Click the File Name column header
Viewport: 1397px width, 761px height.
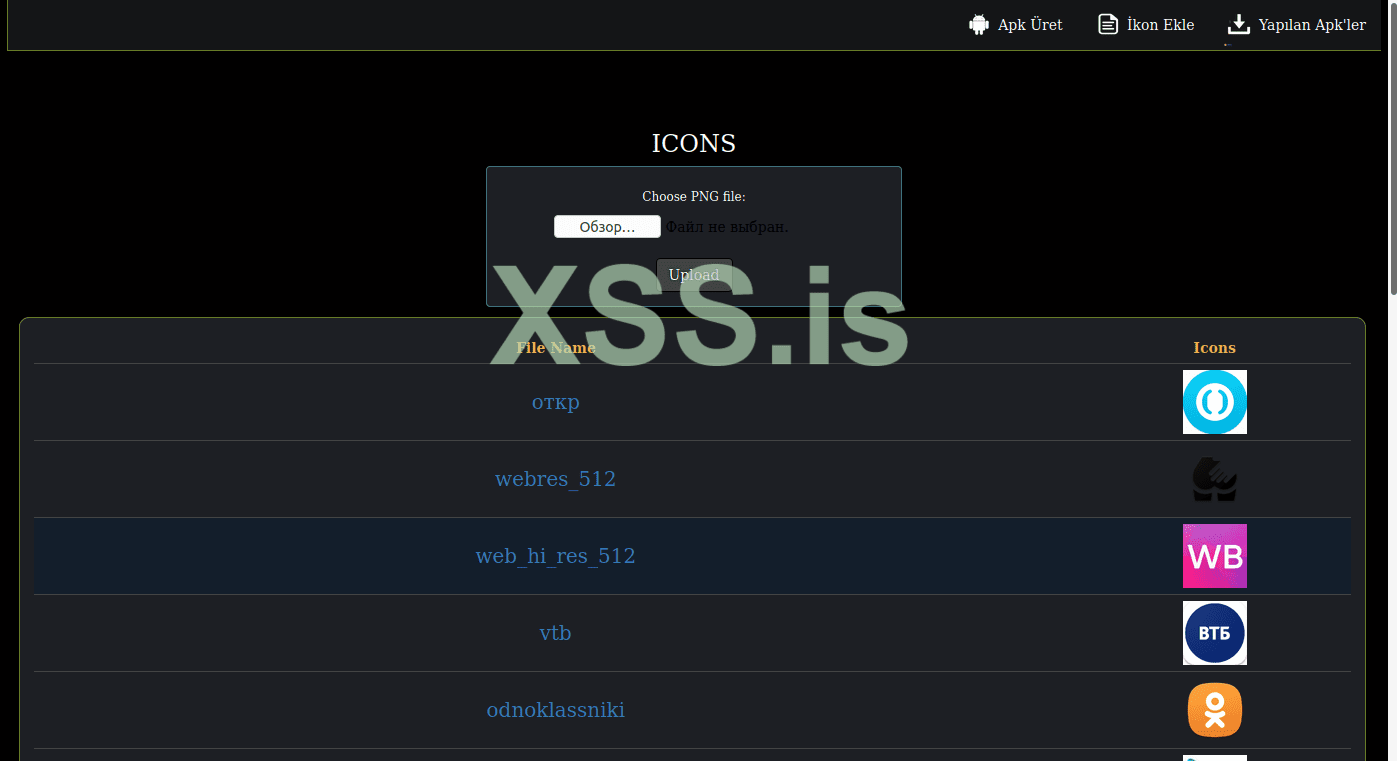coord(556,348)
